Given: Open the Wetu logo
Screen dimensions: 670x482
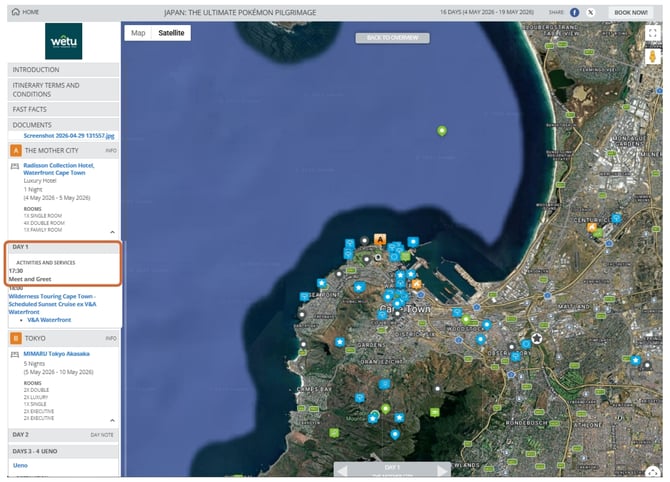Looking at the screenshot, I should pyautogui.click(x=64, y=41).
